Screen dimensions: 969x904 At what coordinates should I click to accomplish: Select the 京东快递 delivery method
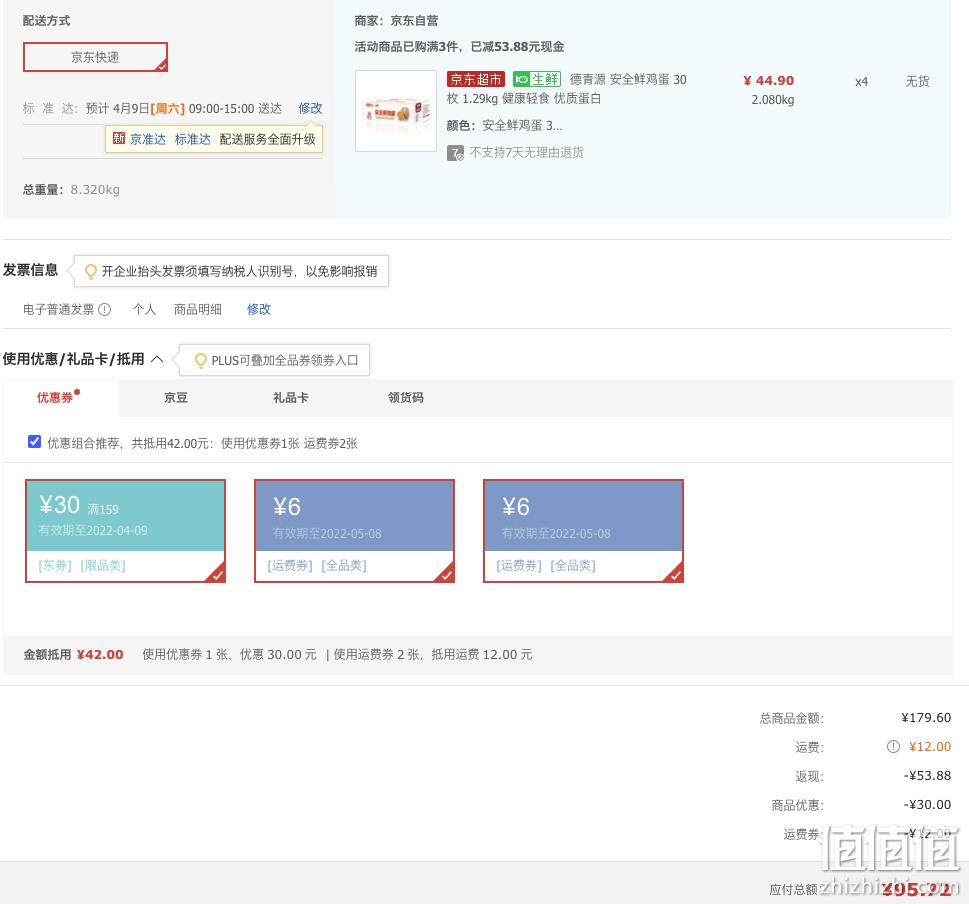click(x=95, y=57)
